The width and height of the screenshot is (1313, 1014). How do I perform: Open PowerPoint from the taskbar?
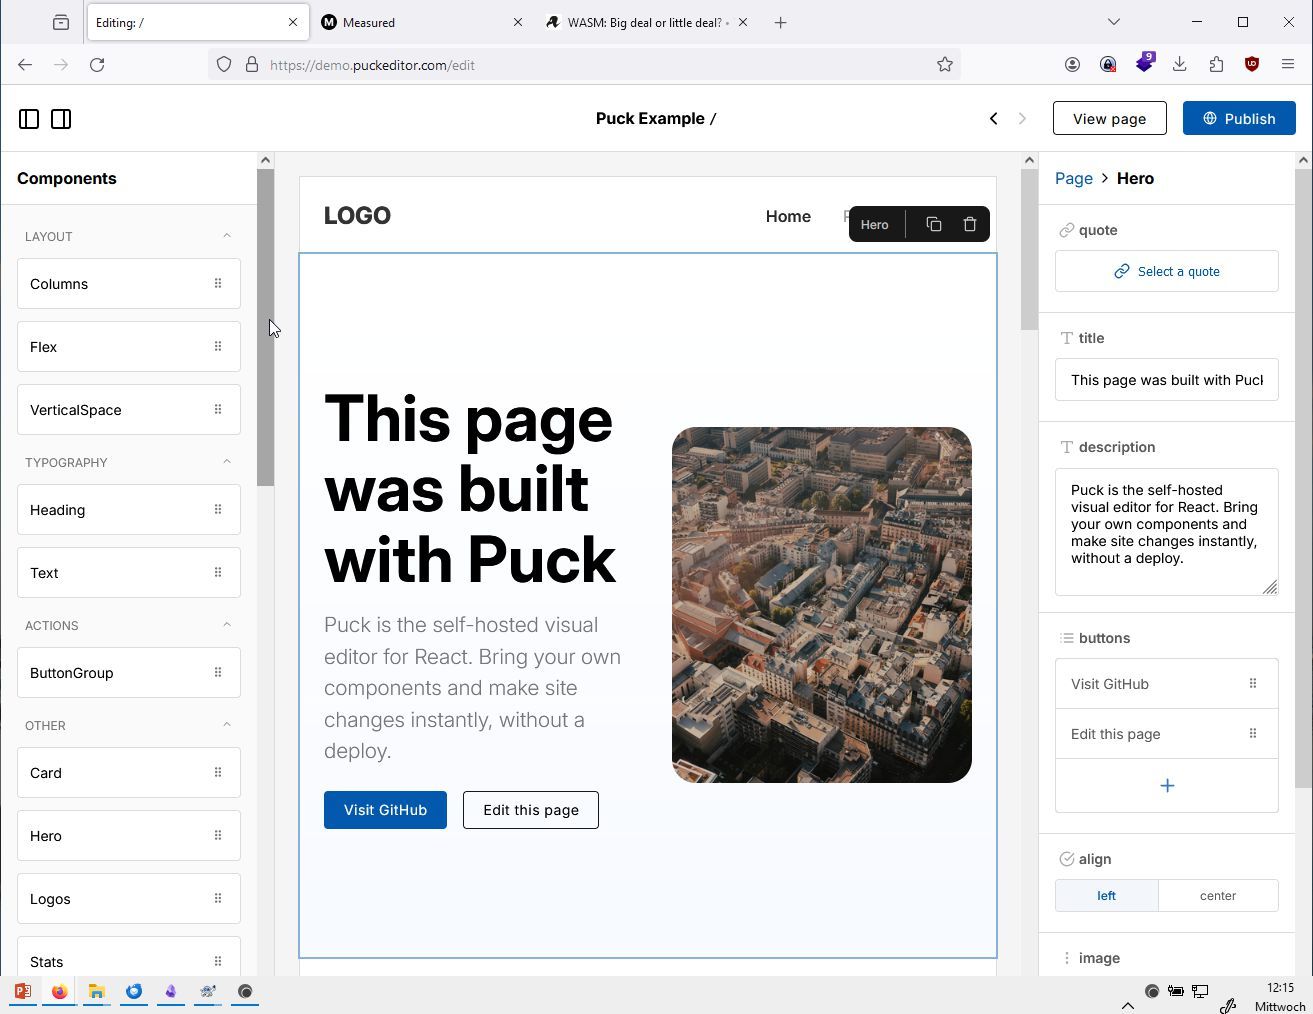22,992
